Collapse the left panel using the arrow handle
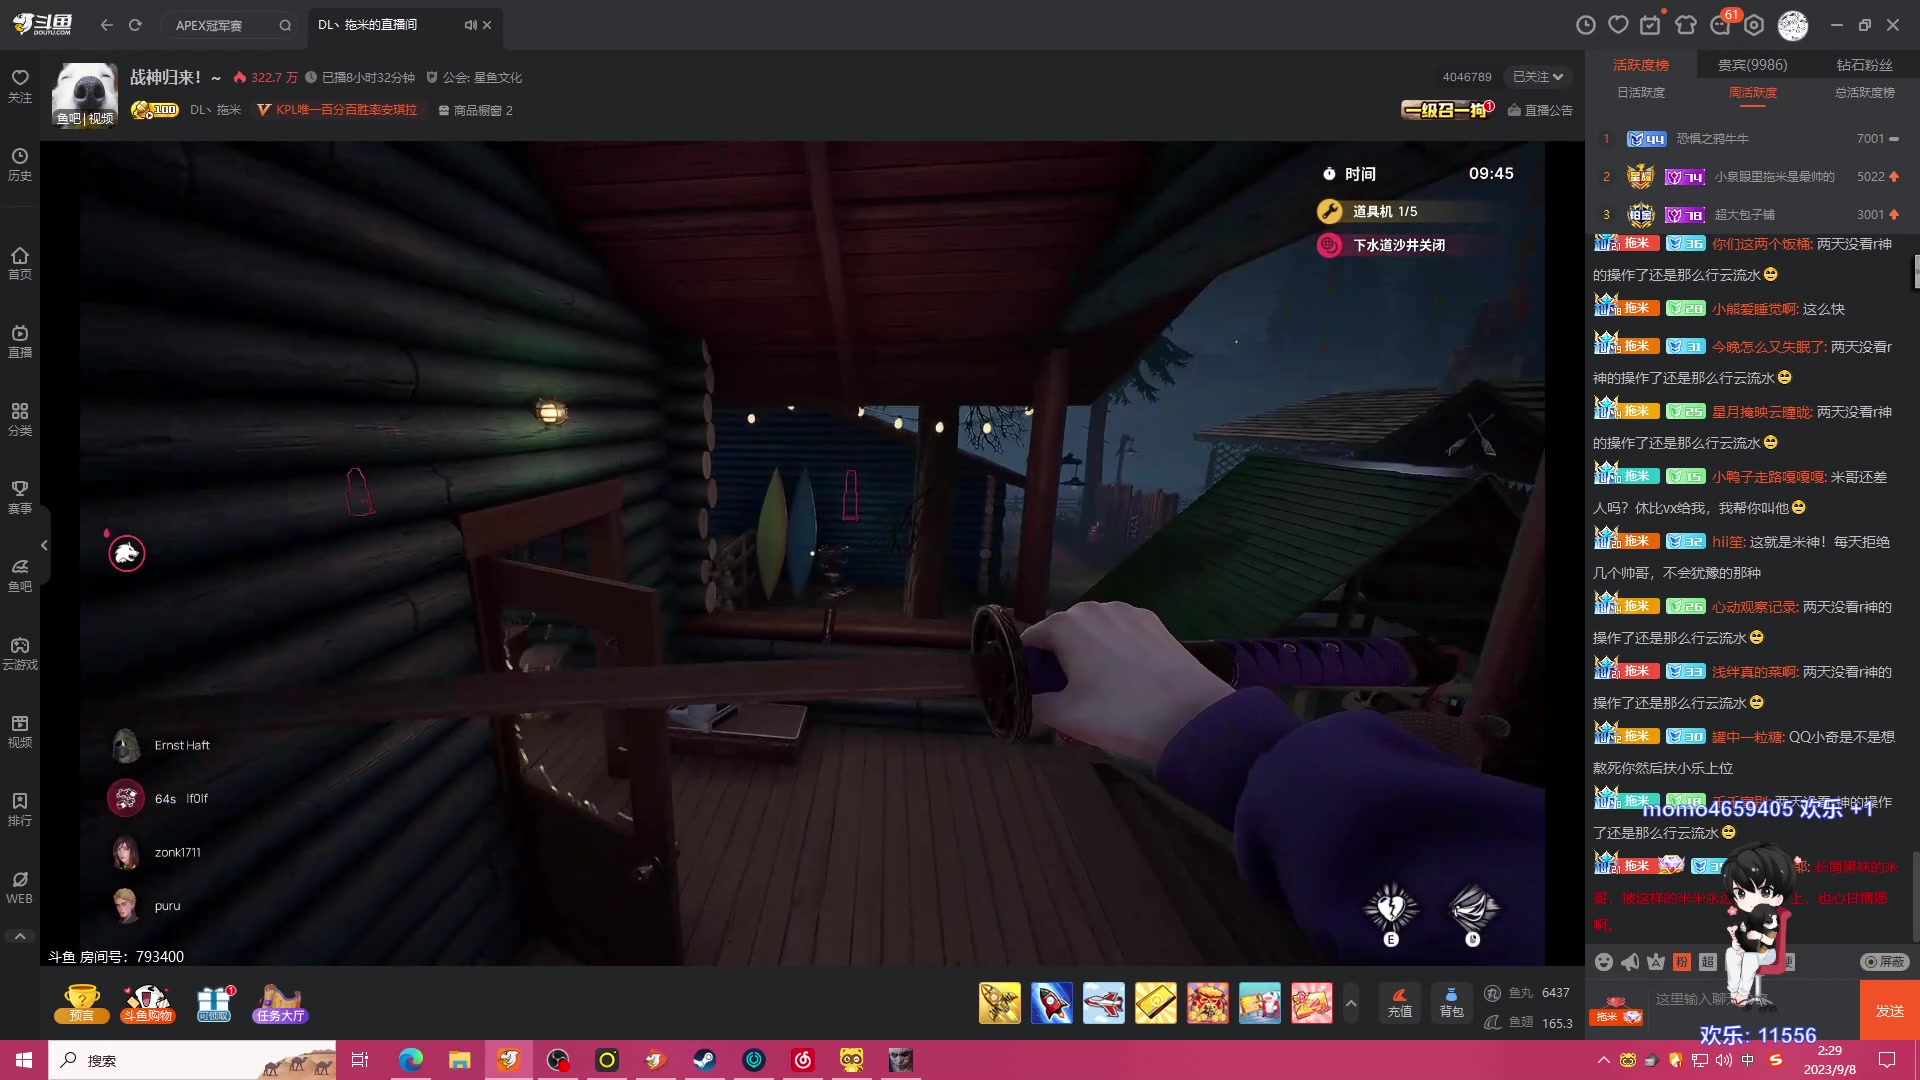Screen dimensions: 1920x1080 tap(44, 545)
